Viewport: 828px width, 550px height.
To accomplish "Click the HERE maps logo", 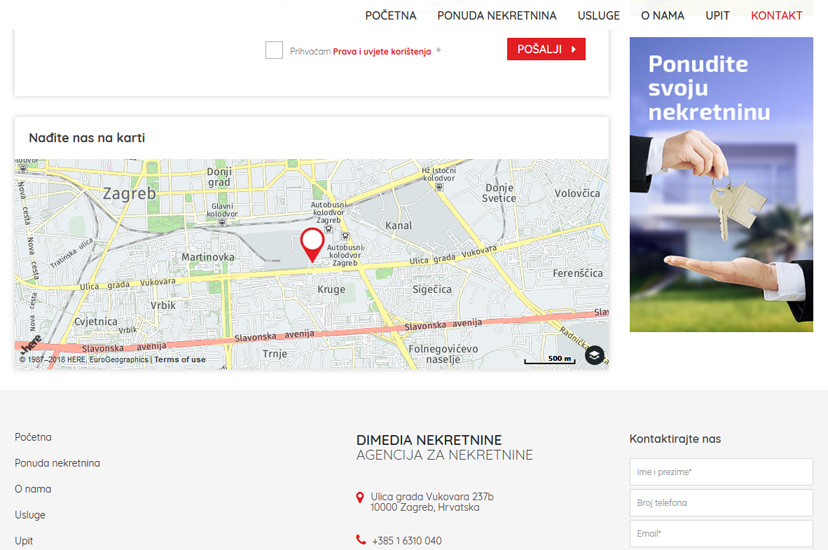I will (x=32, y=343).
